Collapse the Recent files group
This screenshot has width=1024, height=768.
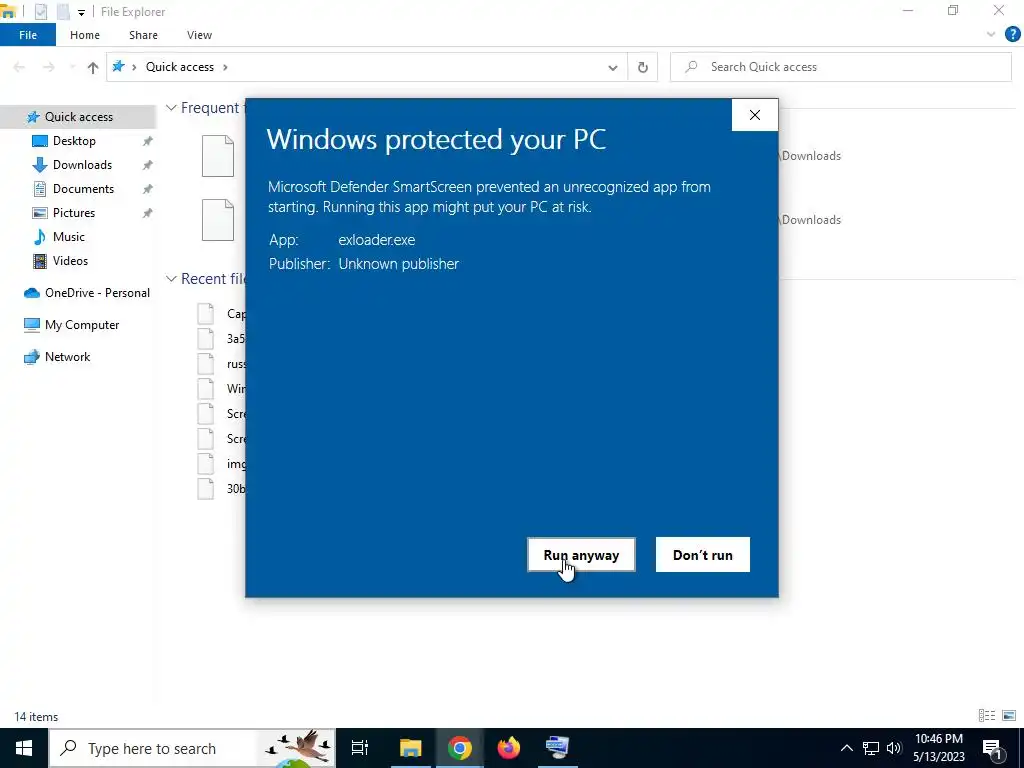[171, 279]
